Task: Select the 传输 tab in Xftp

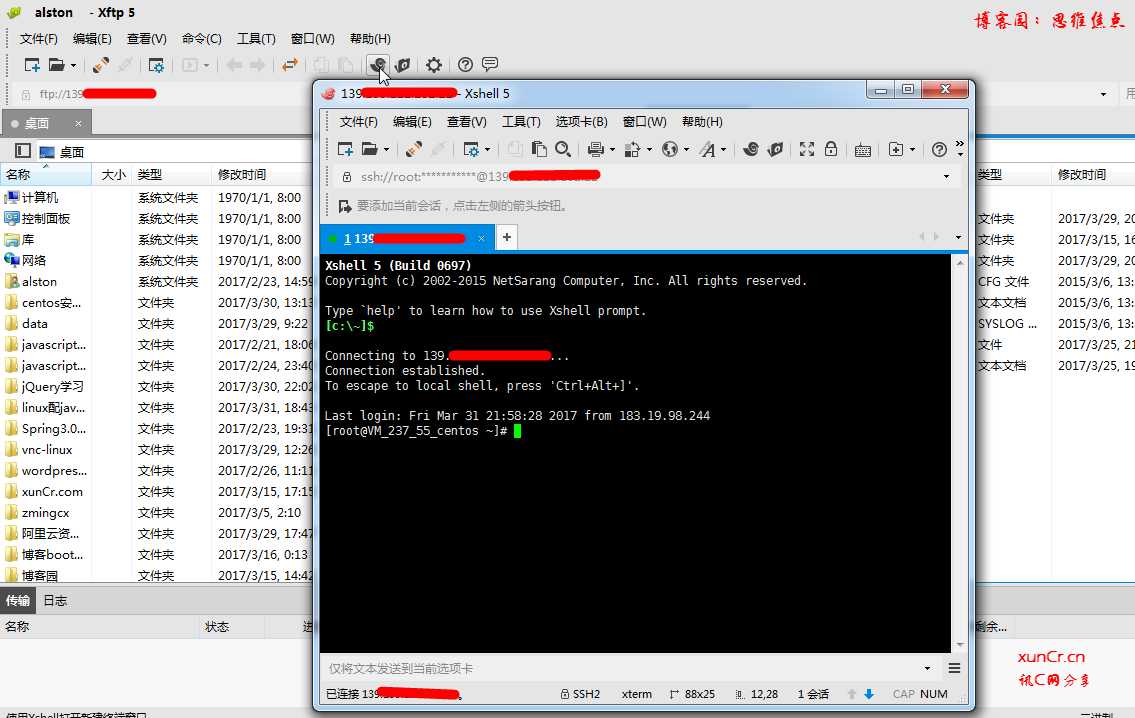Action: point(17,600)
